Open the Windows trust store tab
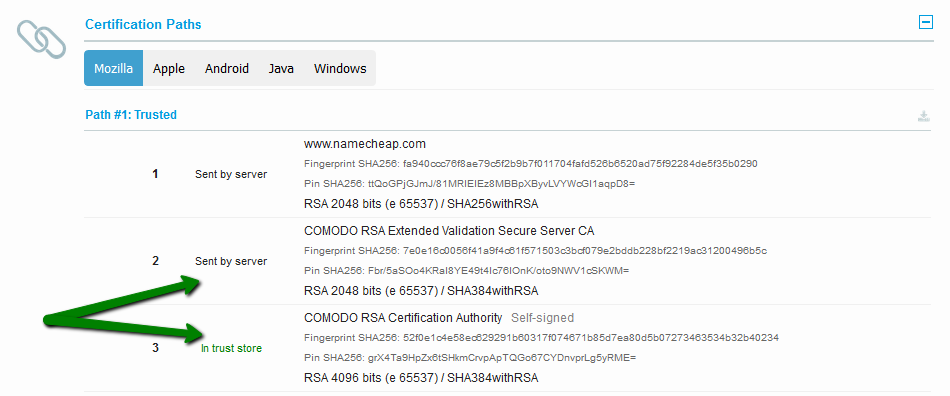 (x=340, y=68)
